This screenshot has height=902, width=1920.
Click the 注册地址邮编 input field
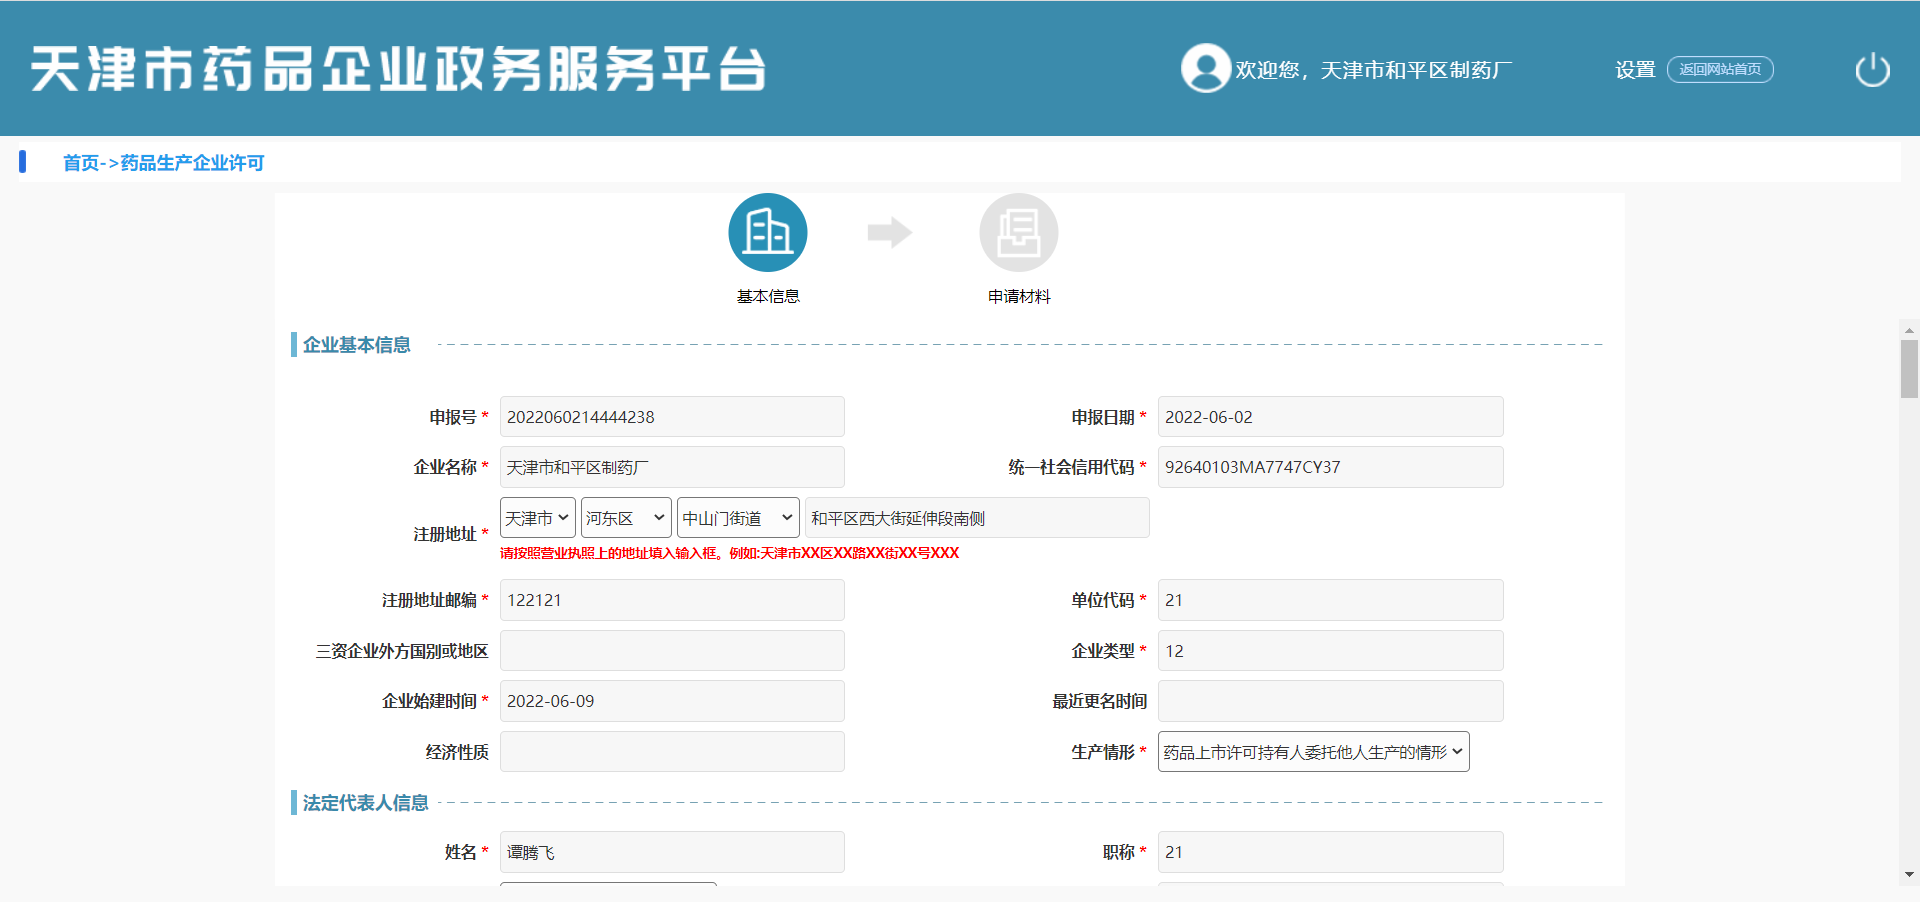[671, 600]
